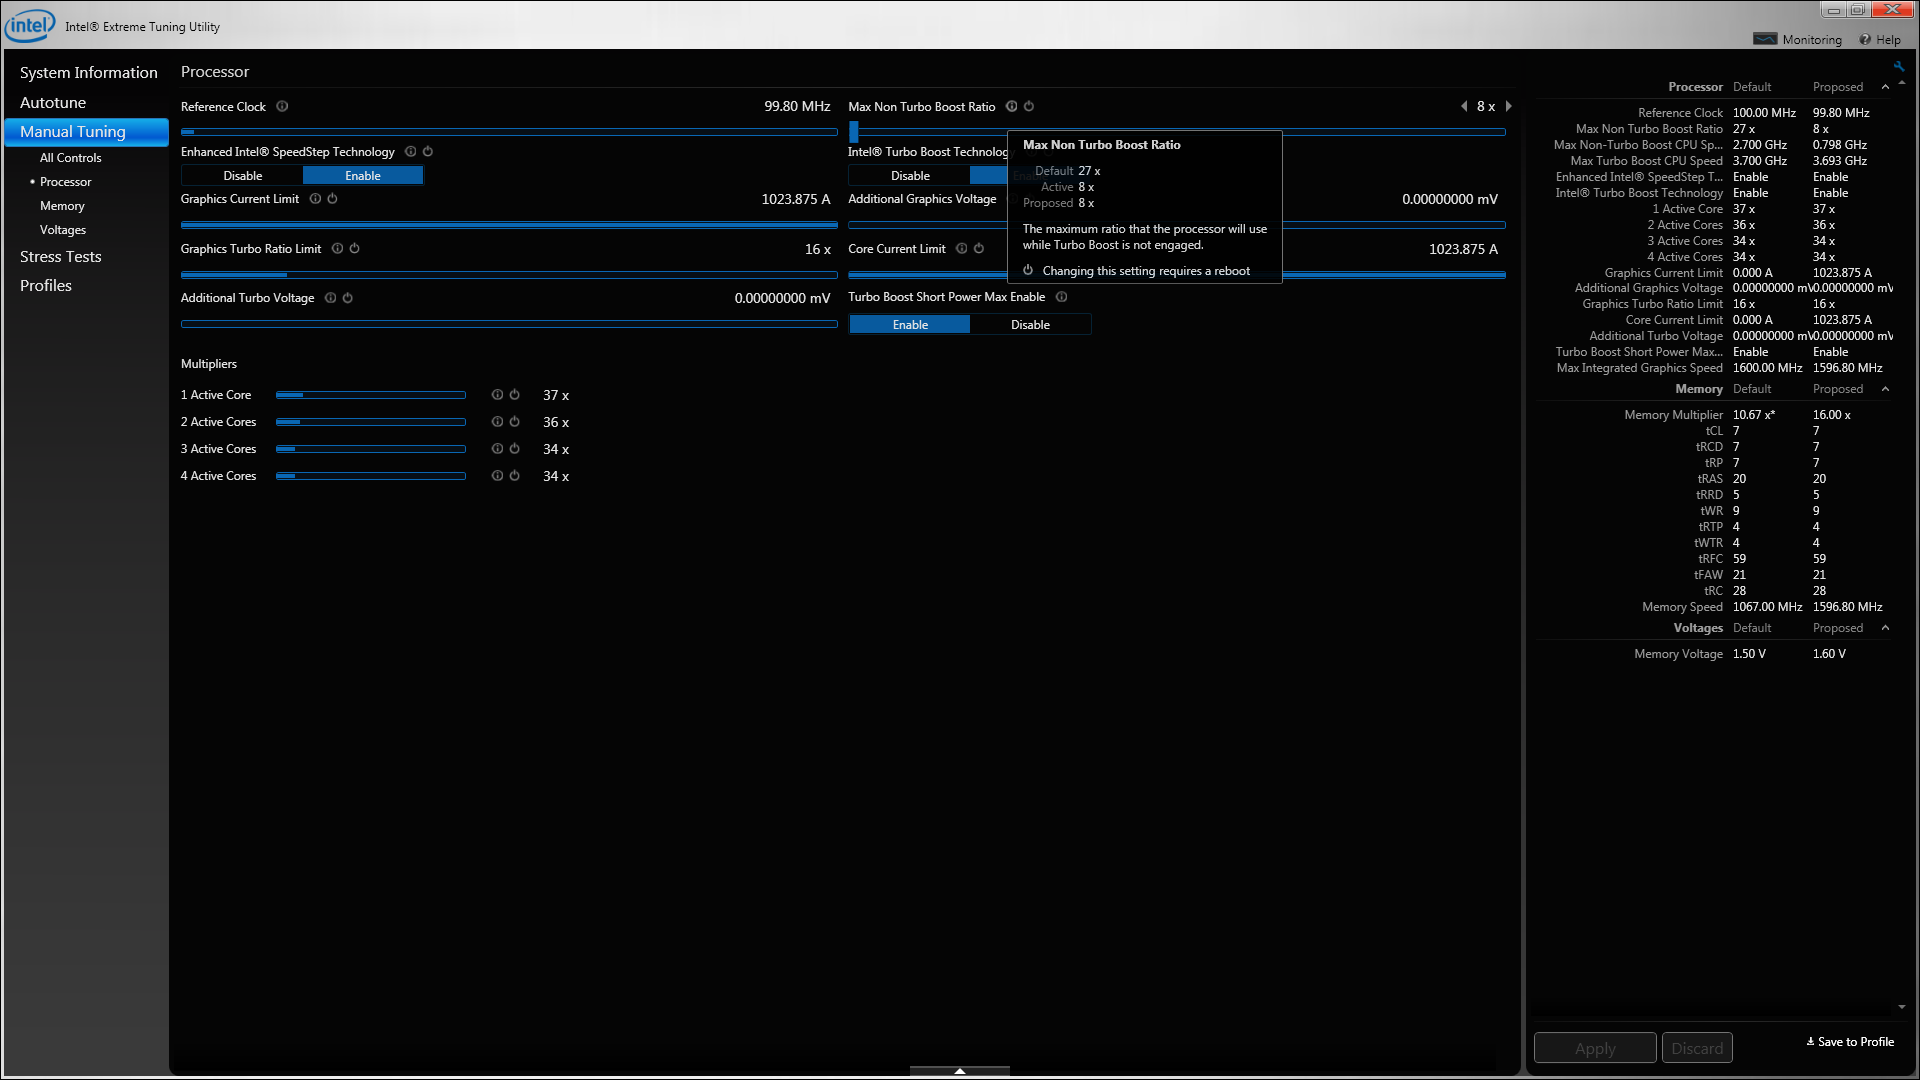Screen dimensions: 1920x1080
Task: Select Processor under Manual Tuning
Action: coord(66,182)
